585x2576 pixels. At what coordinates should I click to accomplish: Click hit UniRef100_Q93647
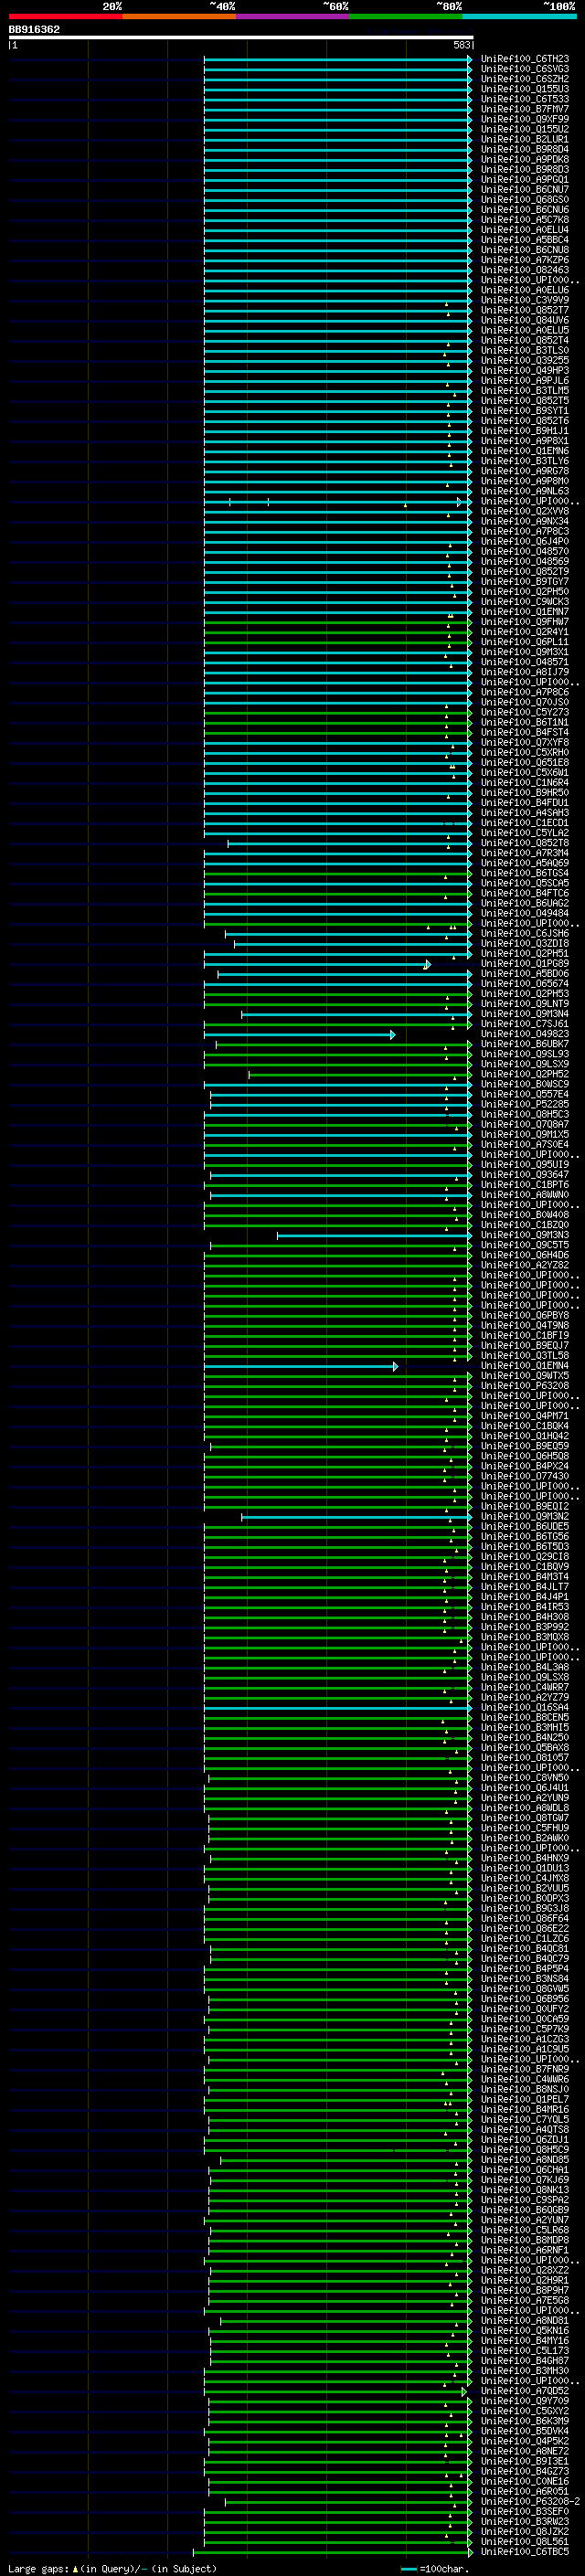[524, 1174]
